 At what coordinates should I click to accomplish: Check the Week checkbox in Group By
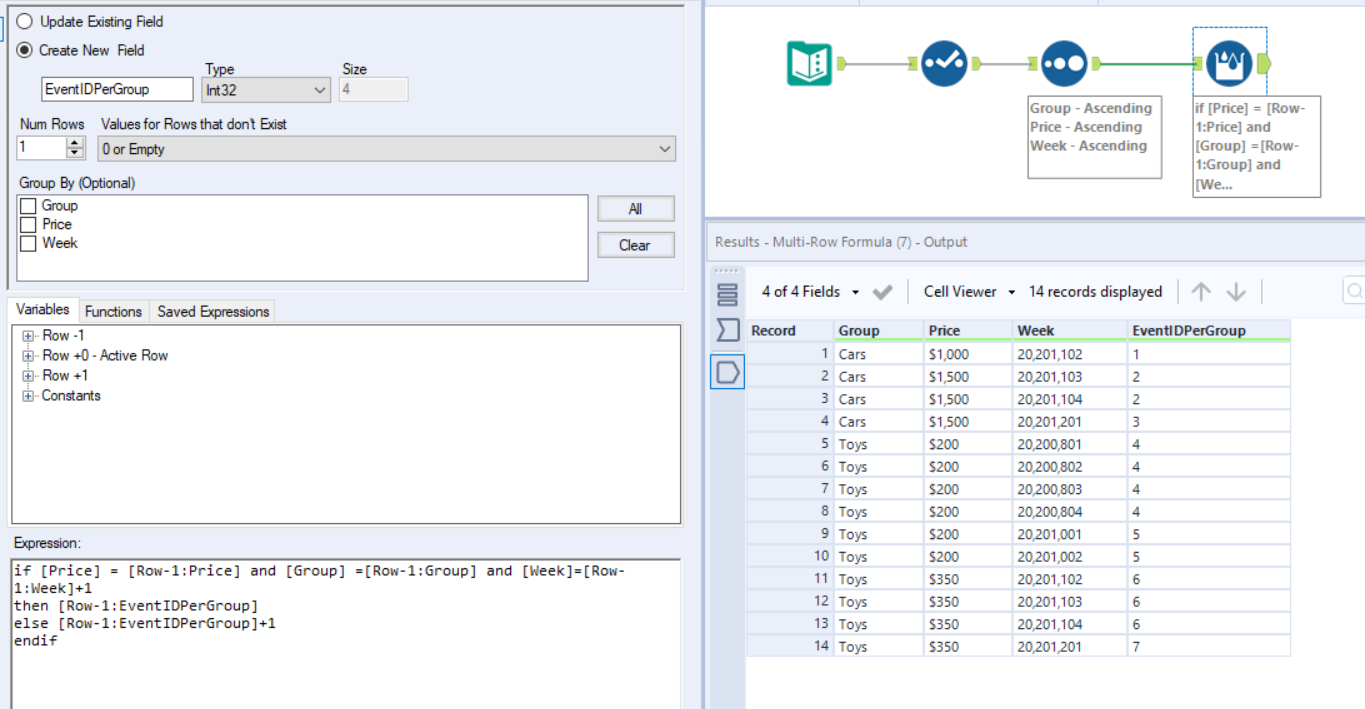(28, 243)
